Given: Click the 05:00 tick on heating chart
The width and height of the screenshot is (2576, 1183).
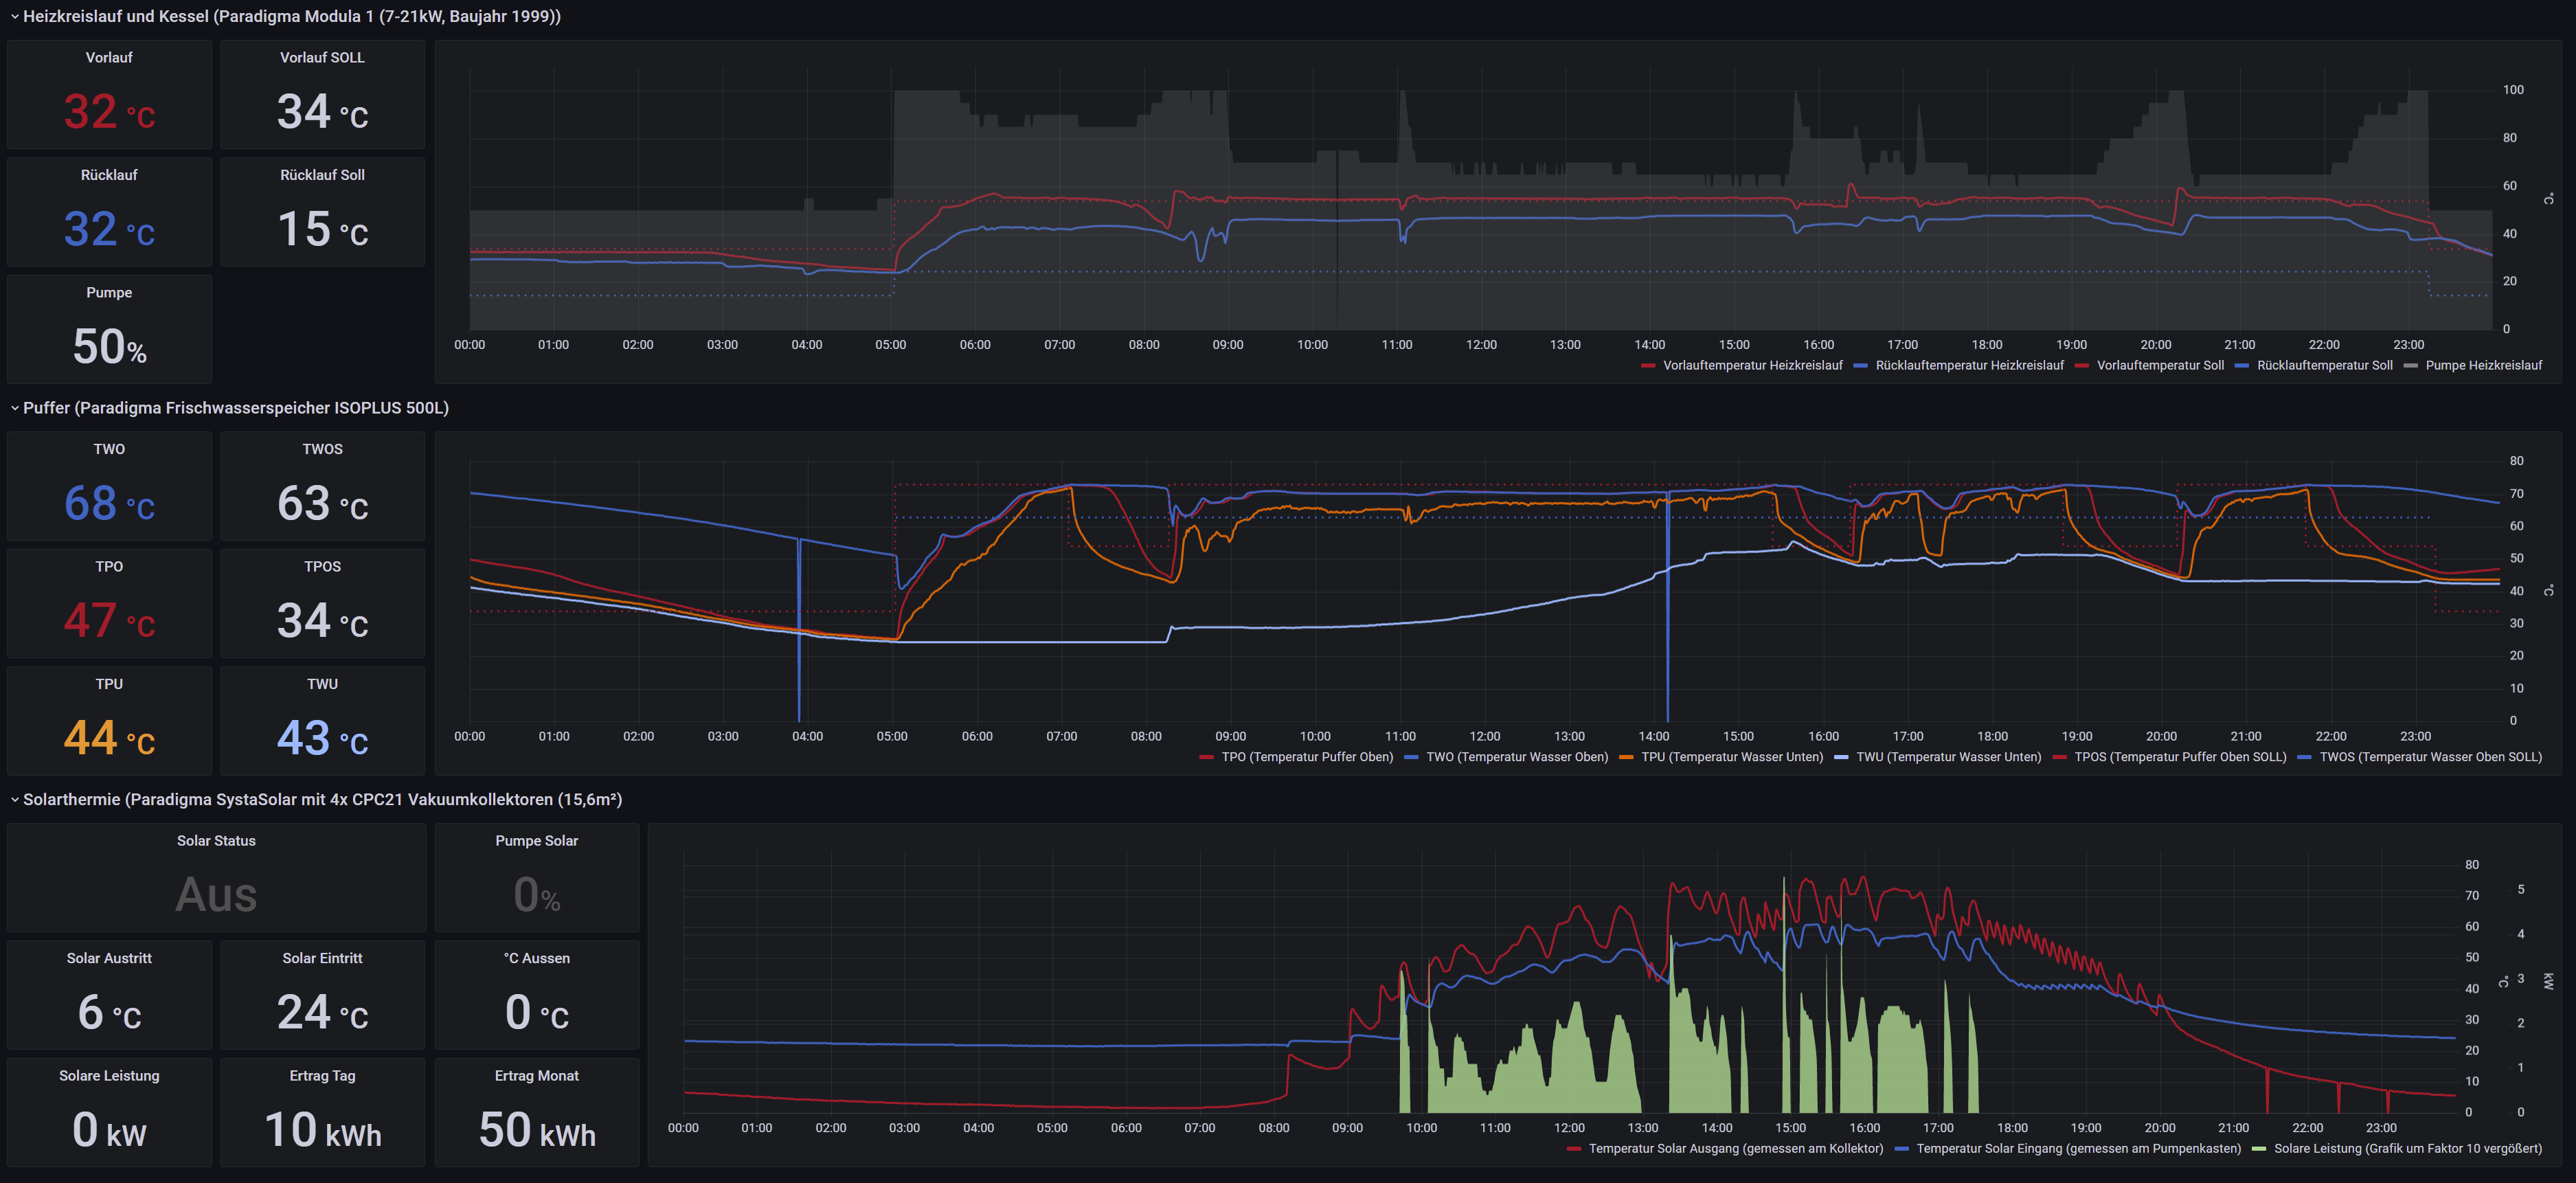Looking at the screenshot, I should pyautogui.click(x=890, y=345).
